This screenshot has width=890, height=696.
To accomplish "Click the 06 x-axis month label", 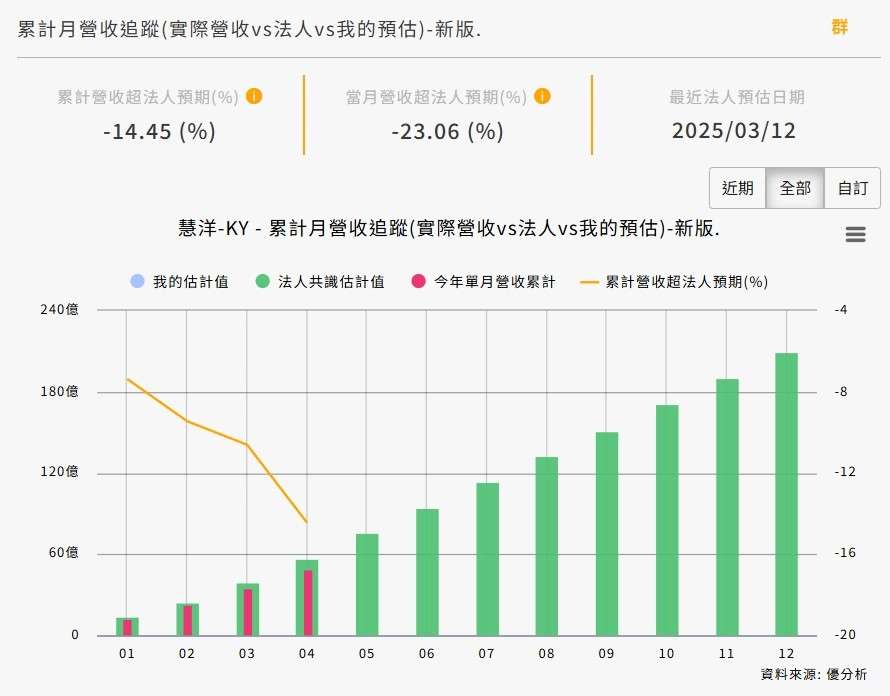I will click(427, 653).
